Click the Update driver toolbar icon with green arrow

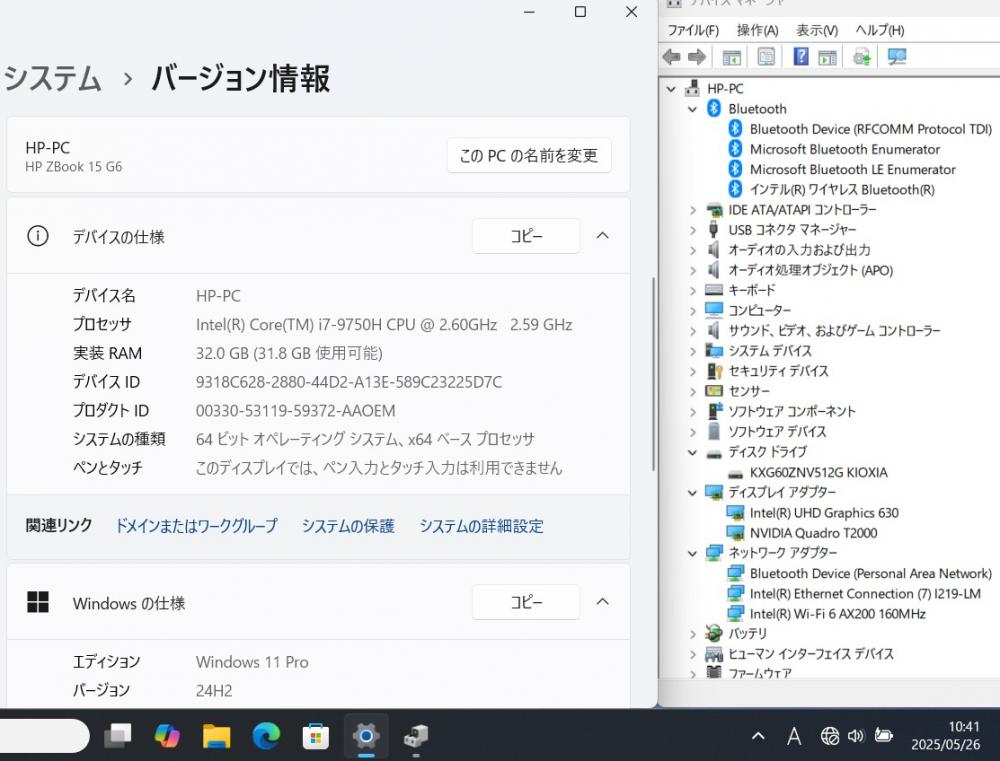coord(862,57)
